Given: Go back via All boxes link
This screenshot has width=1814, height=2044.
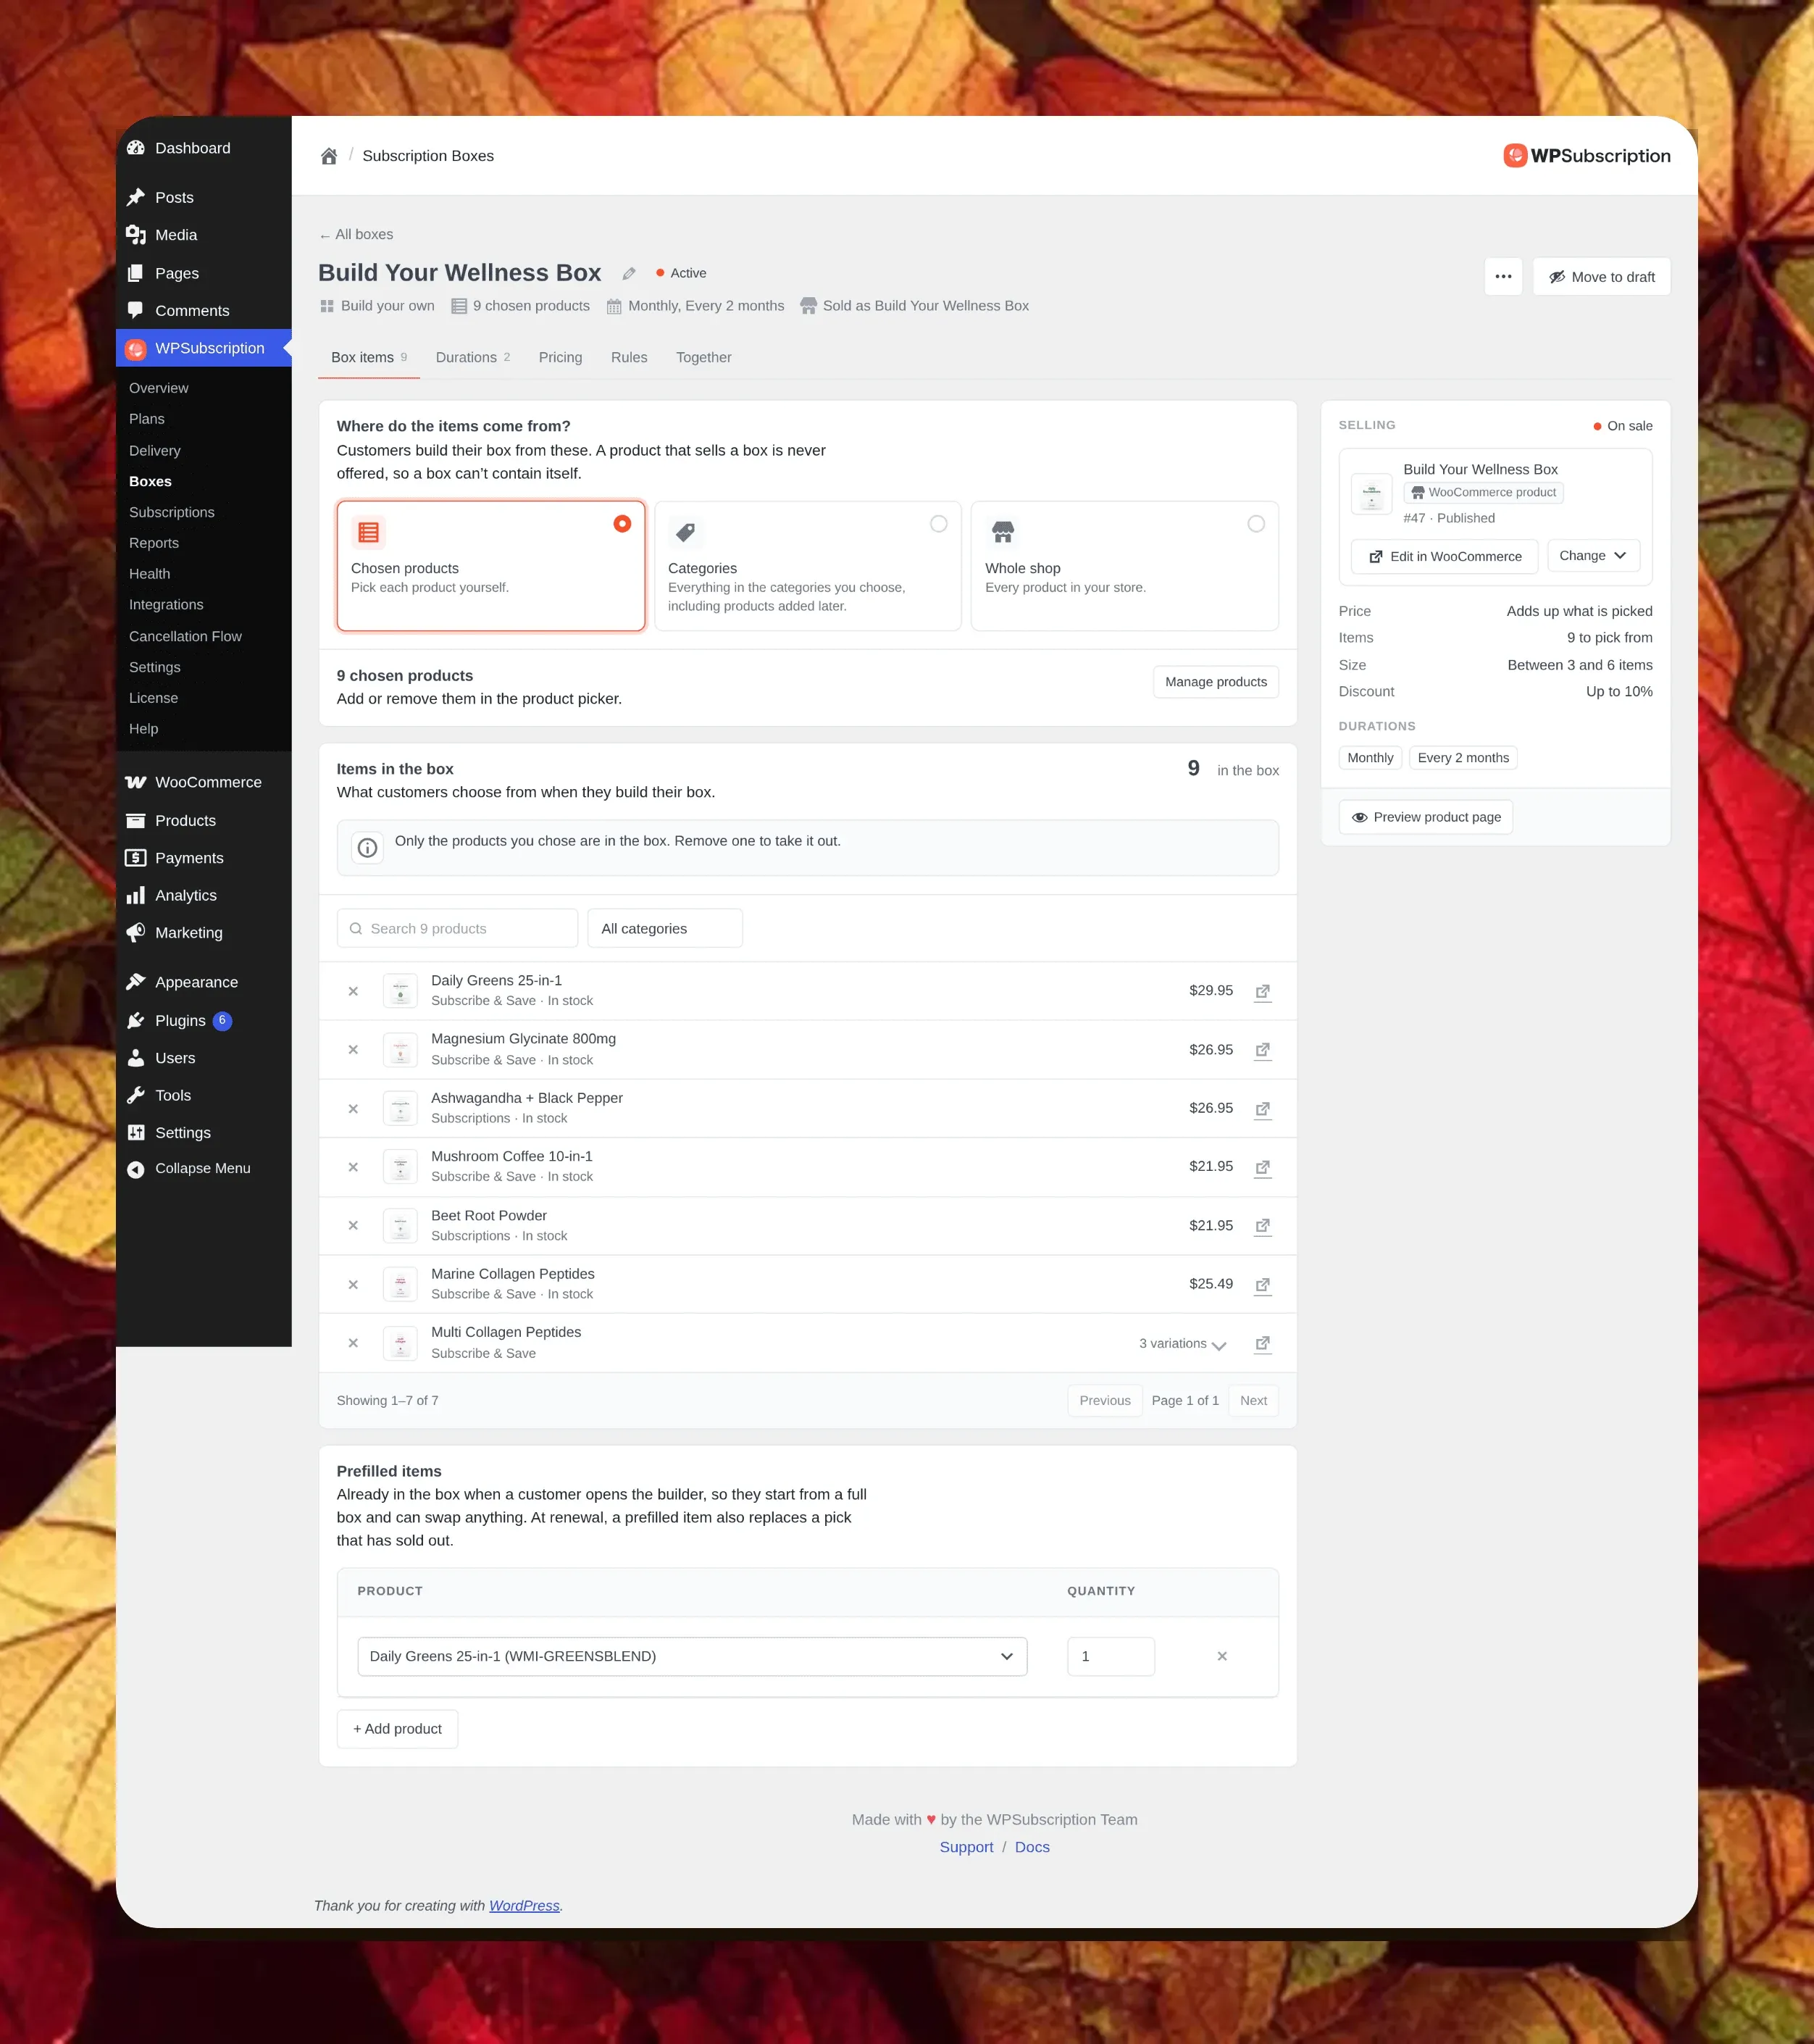Looking at the screenshot, I should (x=356, y=234).
